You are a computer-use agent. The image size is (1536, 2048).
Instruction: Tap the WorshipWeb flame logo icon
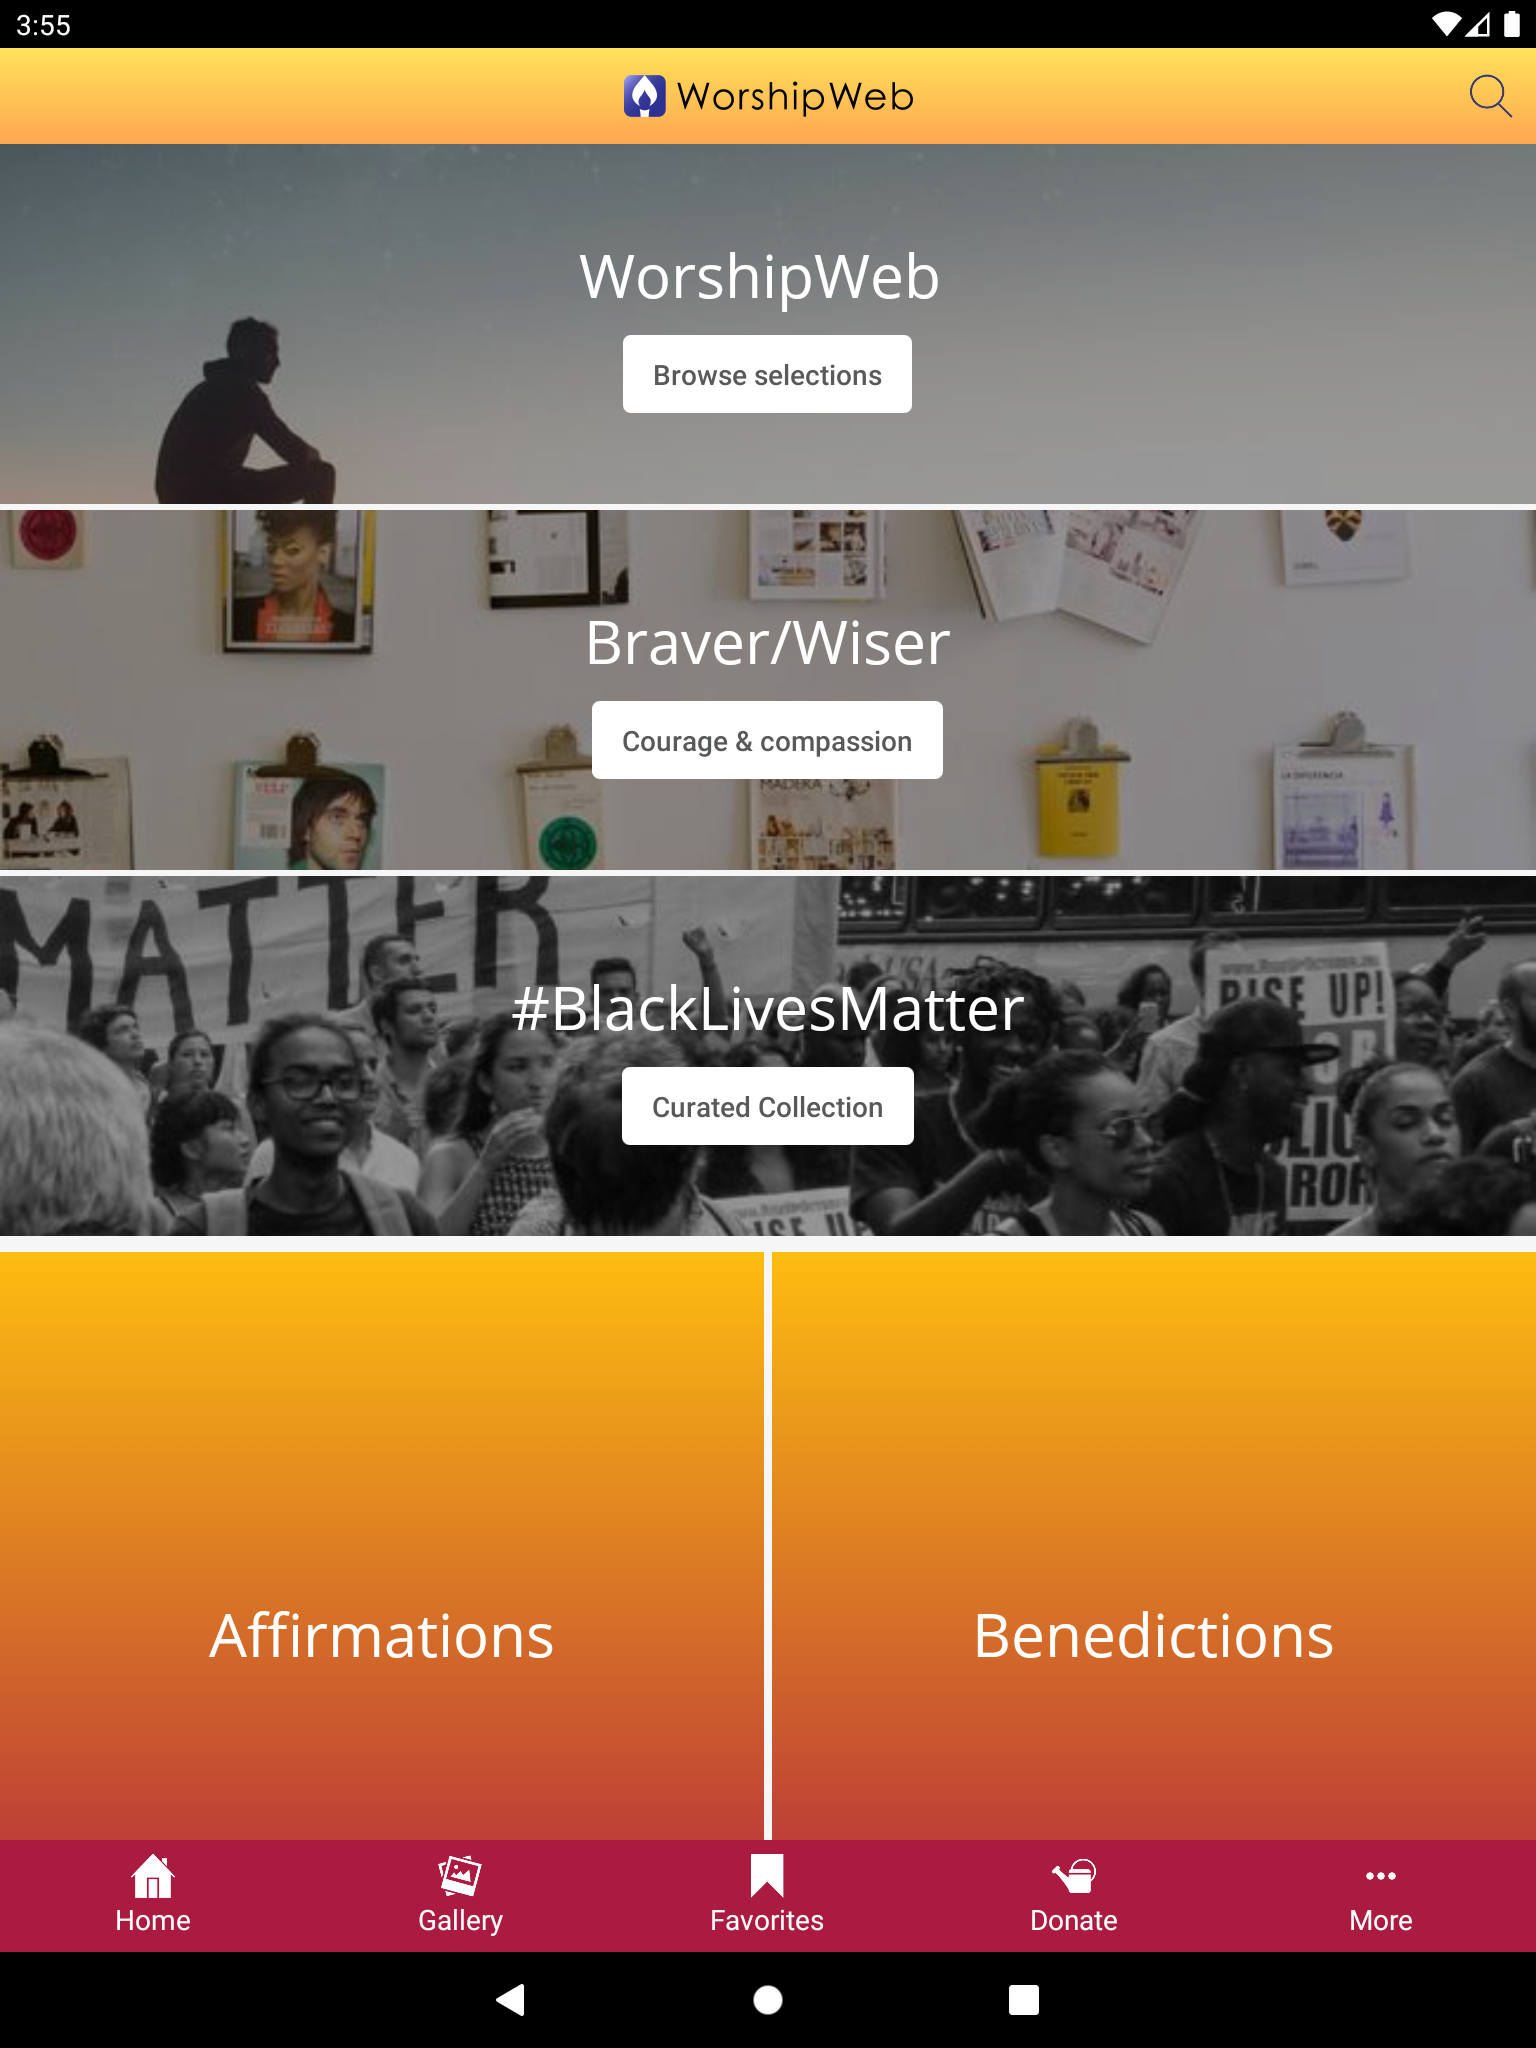point(645,96)
